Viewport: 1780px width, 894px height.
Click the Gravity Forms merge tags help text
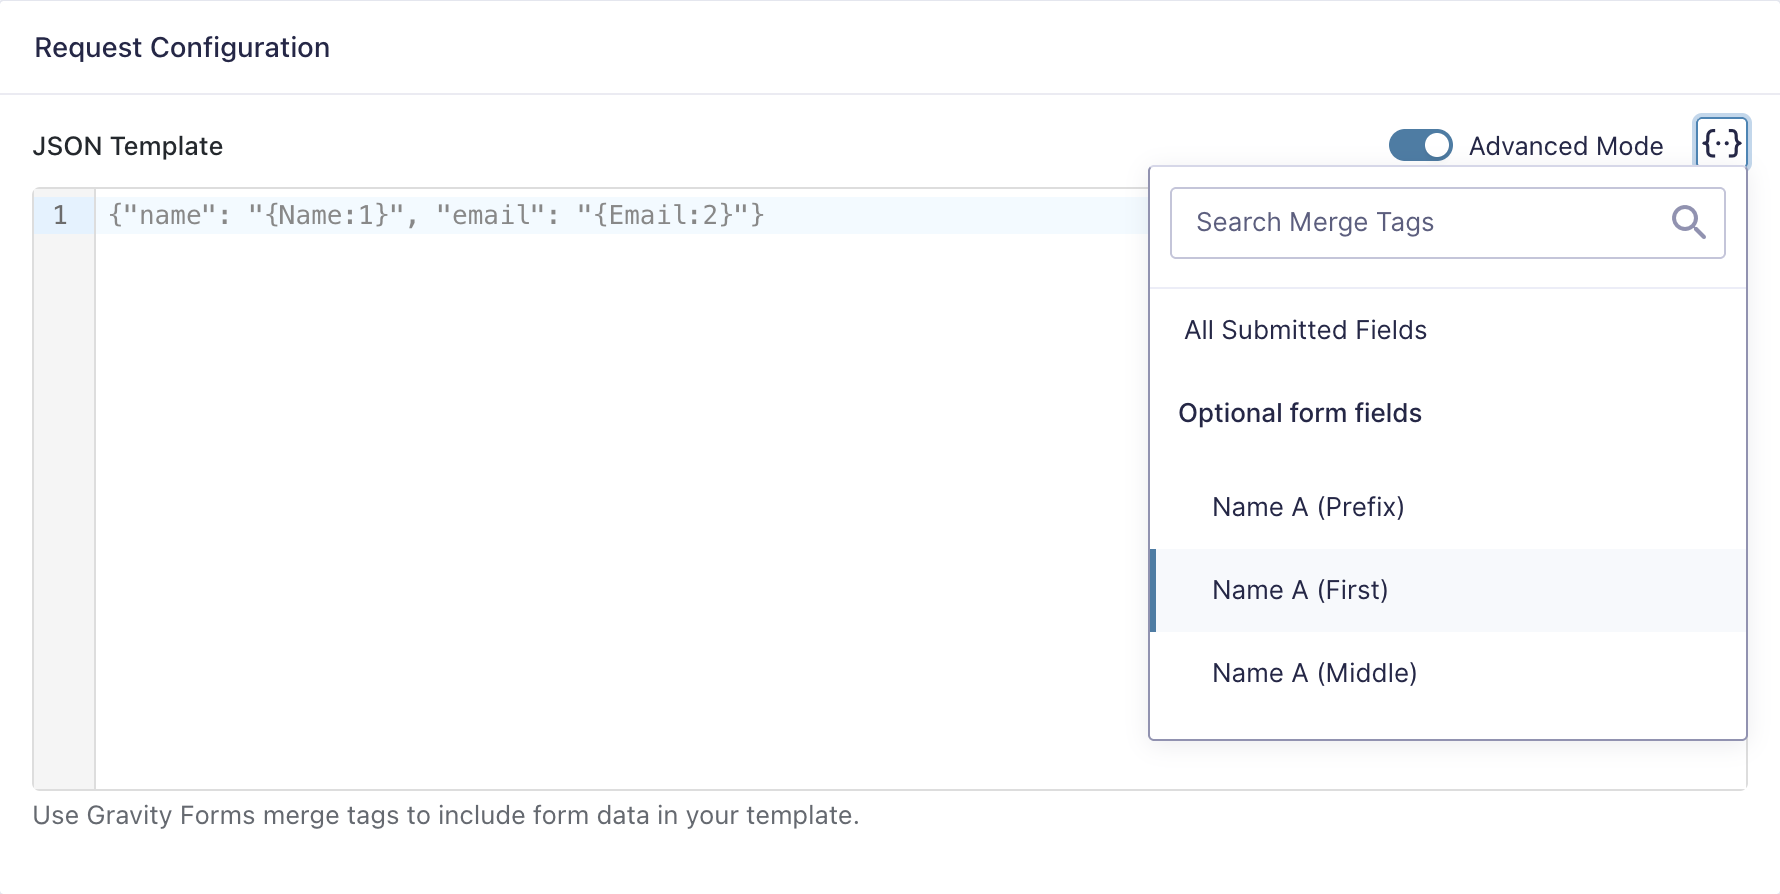pyautogui.click(x=446, y=815)
